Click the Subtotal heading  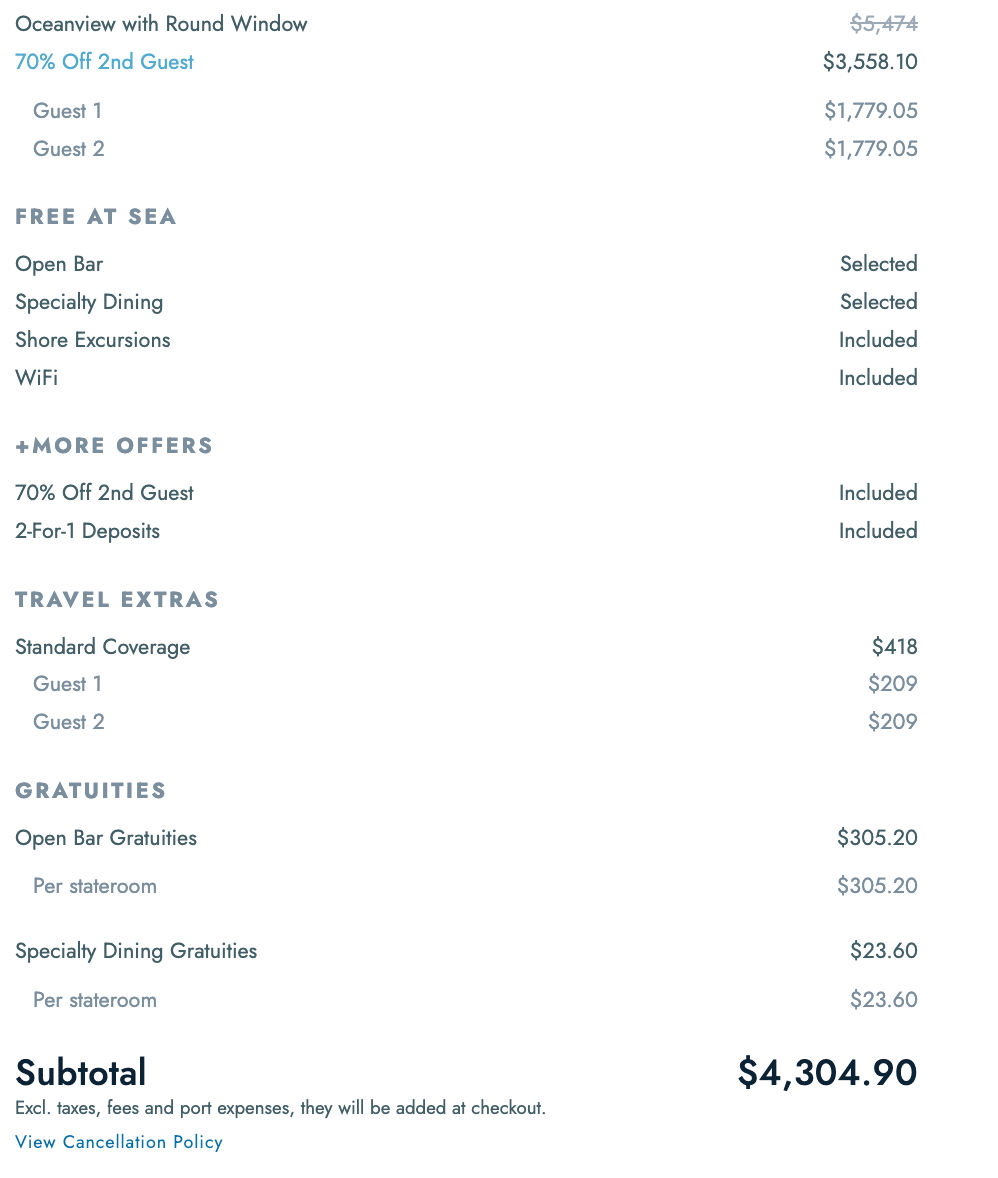[x=81, y=1073]
